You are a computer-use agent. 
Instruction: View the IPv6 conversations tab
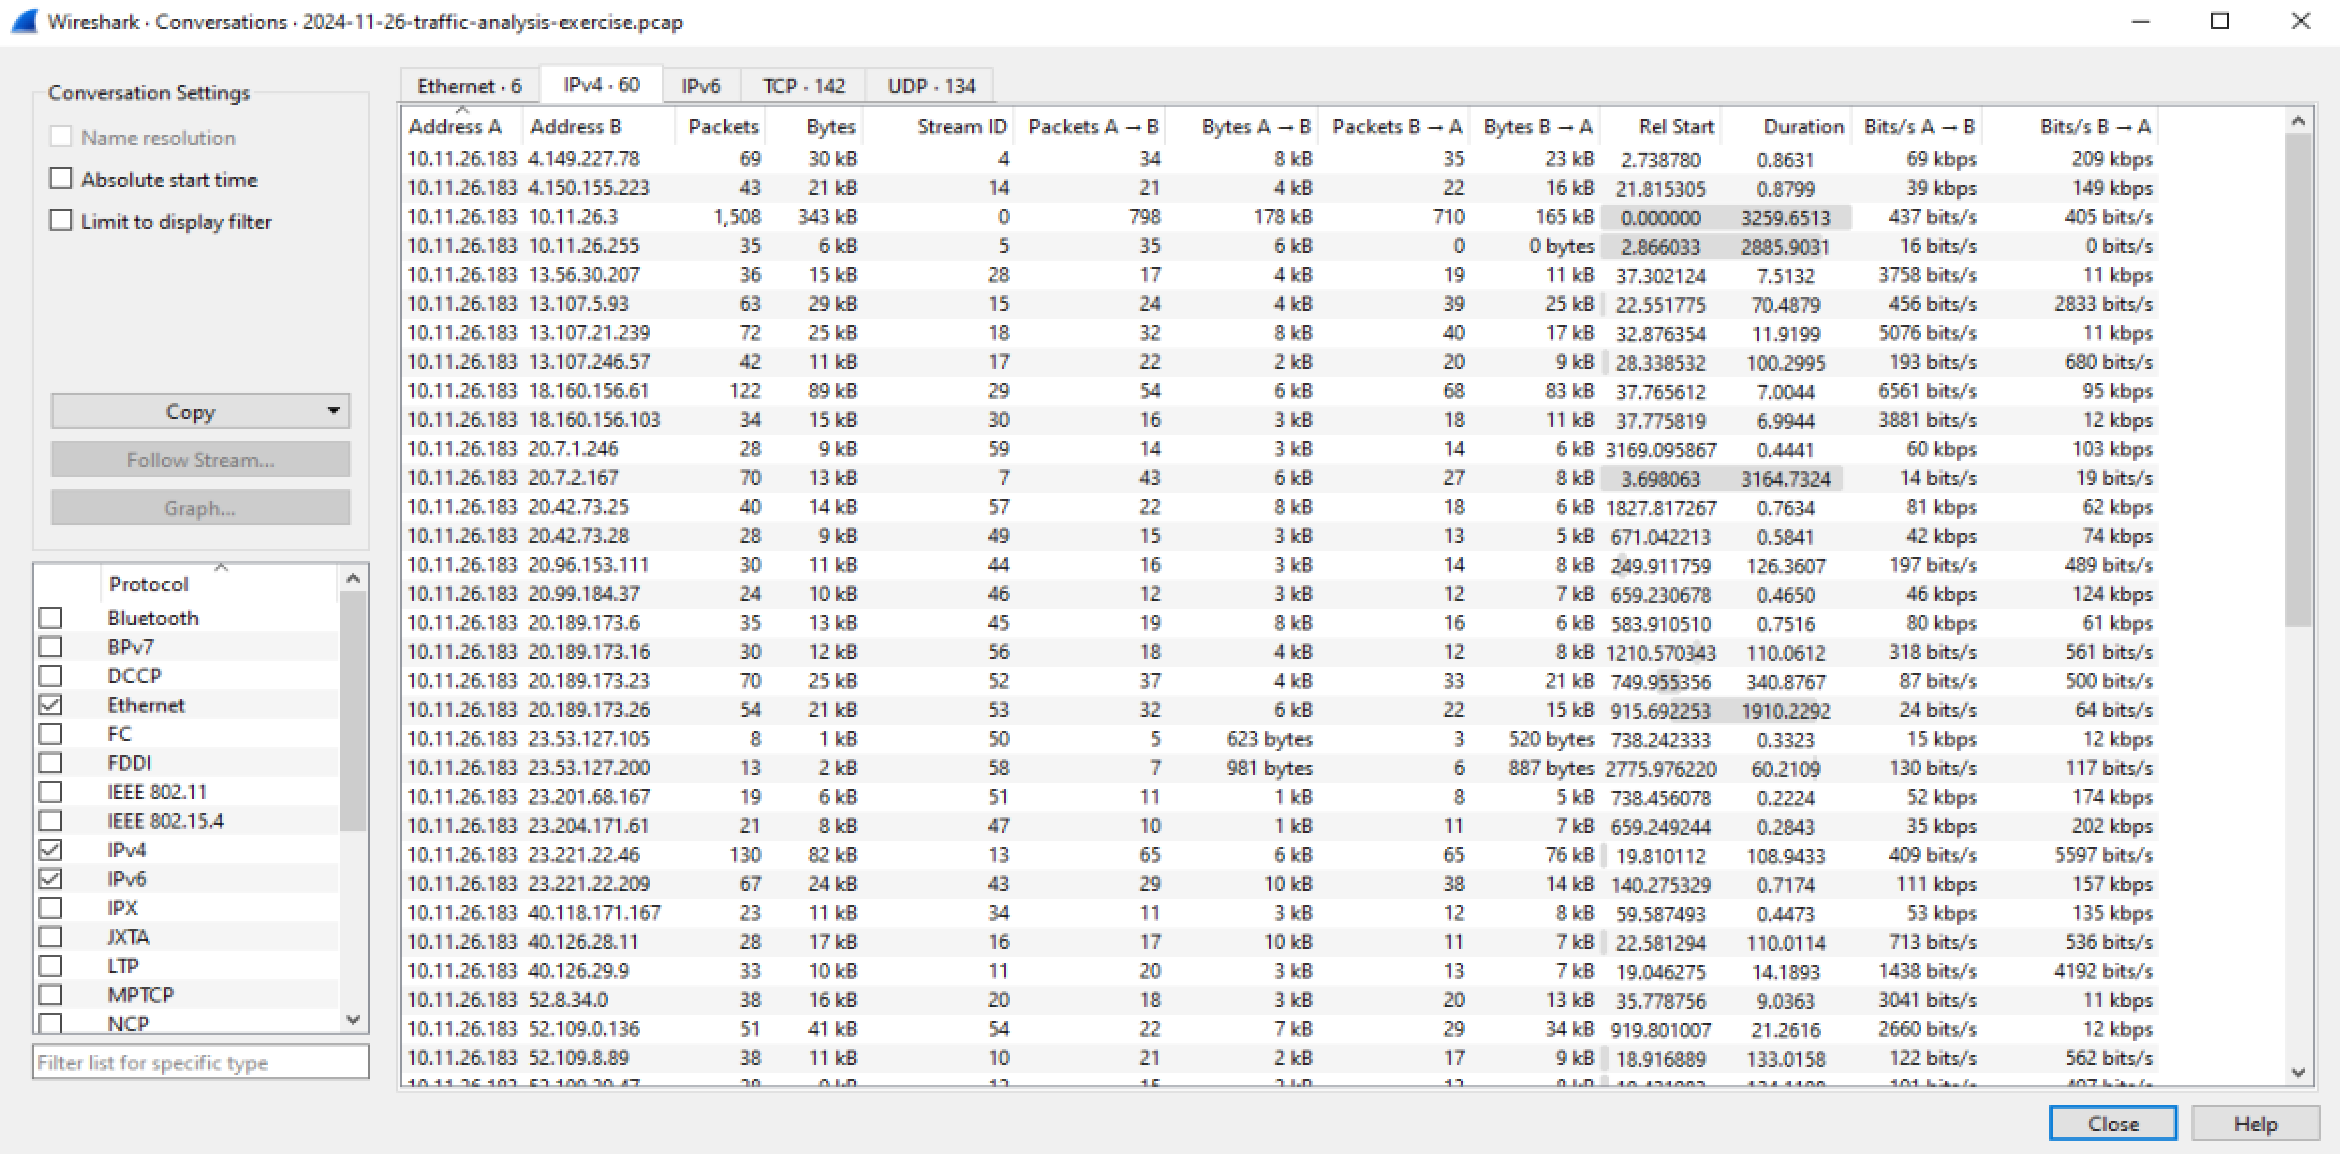tap(700, 85)
